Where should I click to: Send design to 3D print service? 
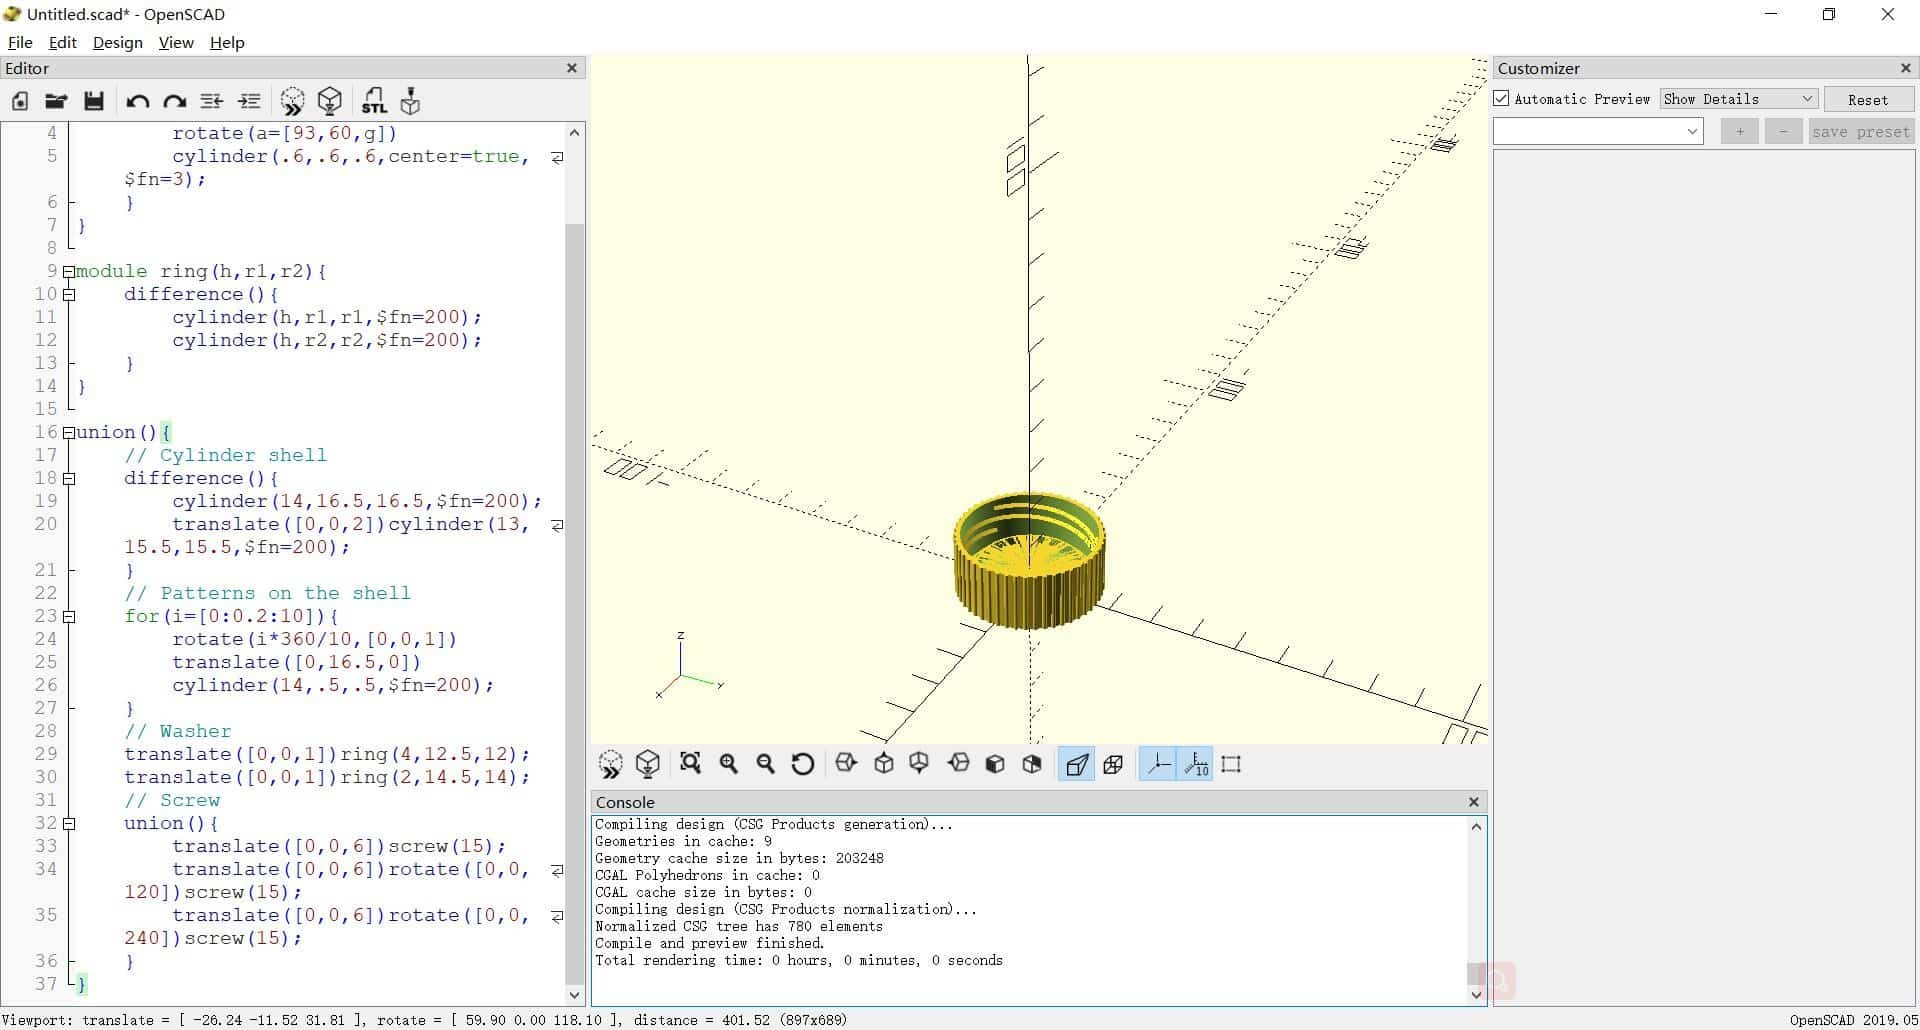pos(410,101)
